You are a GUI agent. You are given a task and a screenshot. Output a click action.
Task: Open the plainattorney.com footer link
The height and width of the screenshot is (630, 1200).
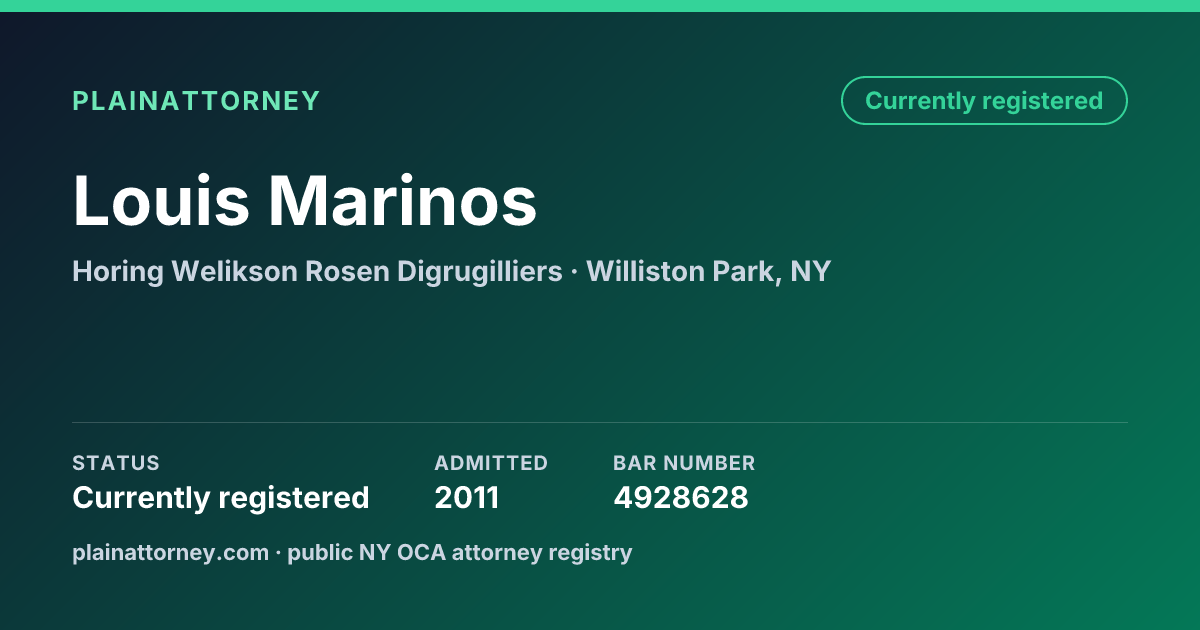(x=171, y=552)
